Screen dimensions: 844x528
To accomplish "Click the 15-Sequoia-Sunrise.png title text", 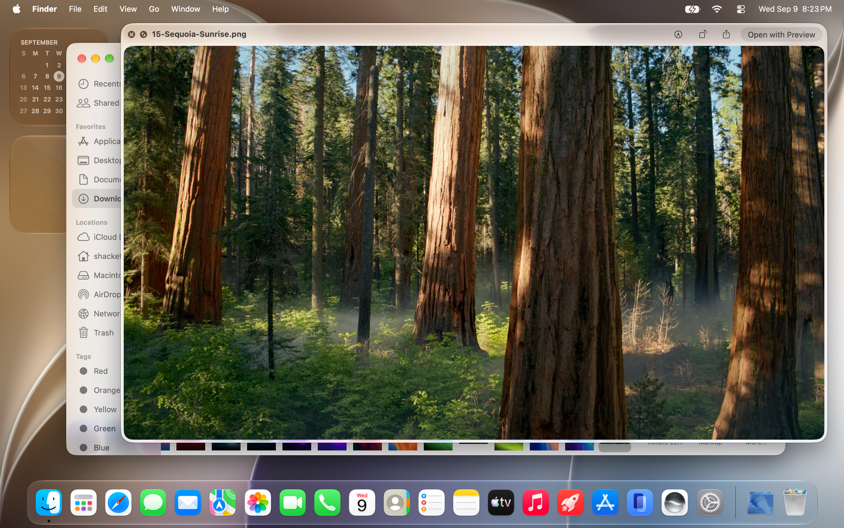I will [199, 34].
